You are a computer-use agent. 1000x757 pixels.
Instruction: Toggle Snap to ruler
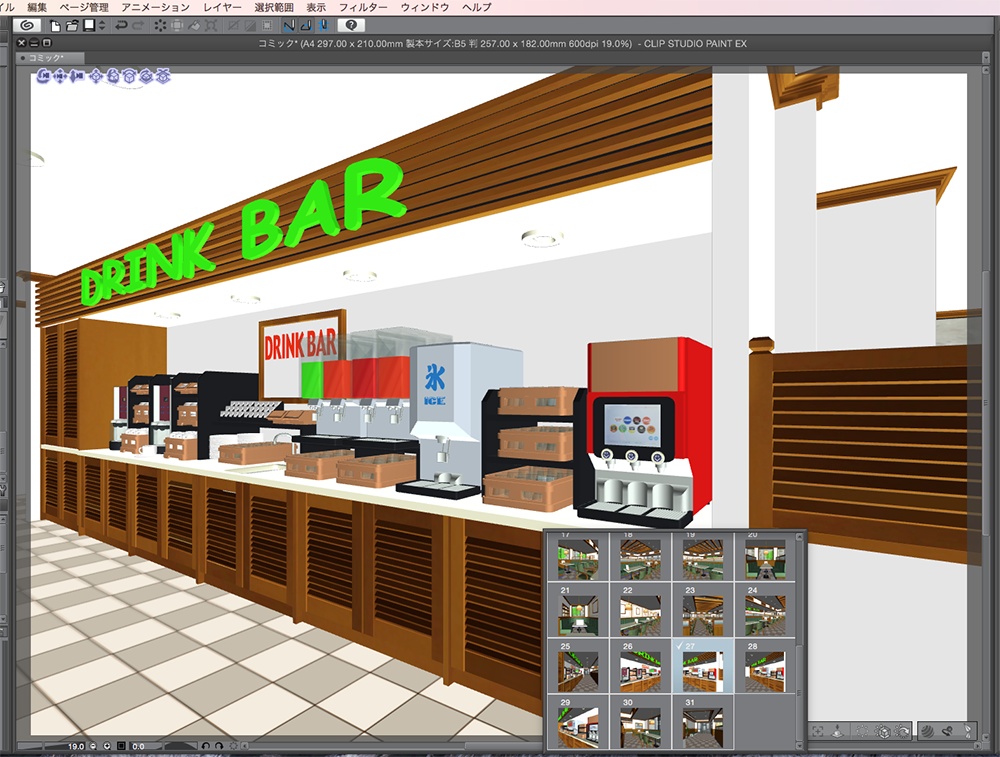click(290, 26)
